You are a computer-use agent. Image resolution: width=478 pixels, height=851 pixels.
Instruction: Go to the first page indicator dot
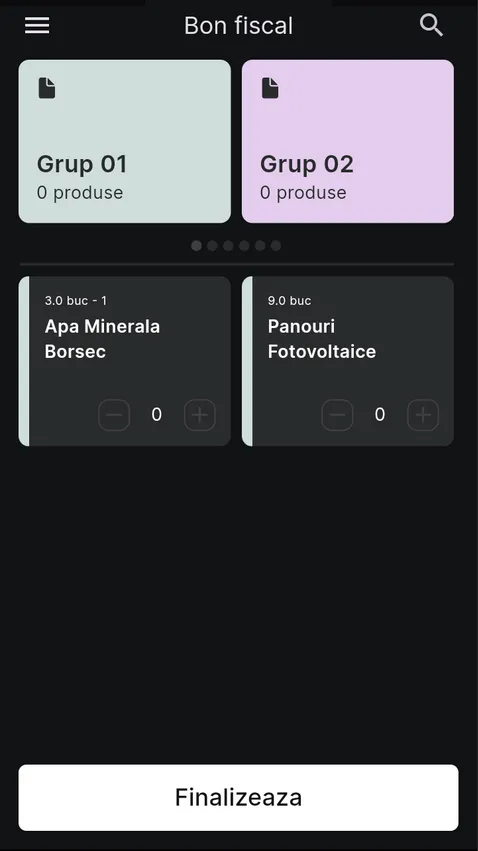point(196,246)
